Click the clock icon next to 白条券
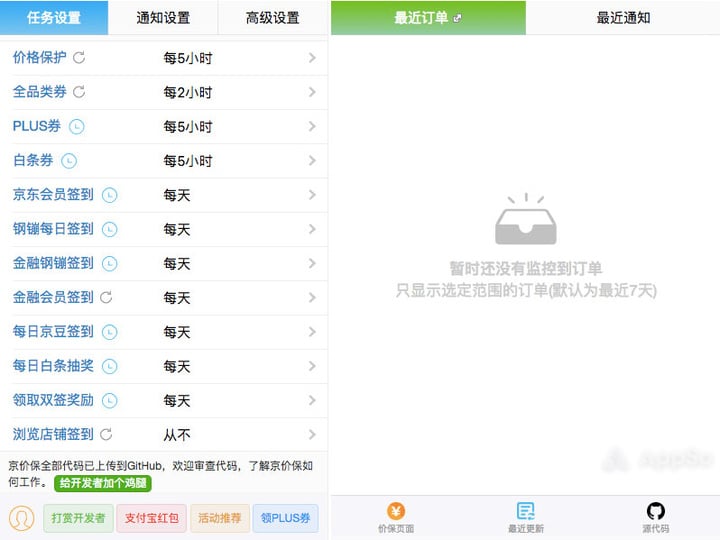This screenshot has height=540, width=720. click(69, 161)
